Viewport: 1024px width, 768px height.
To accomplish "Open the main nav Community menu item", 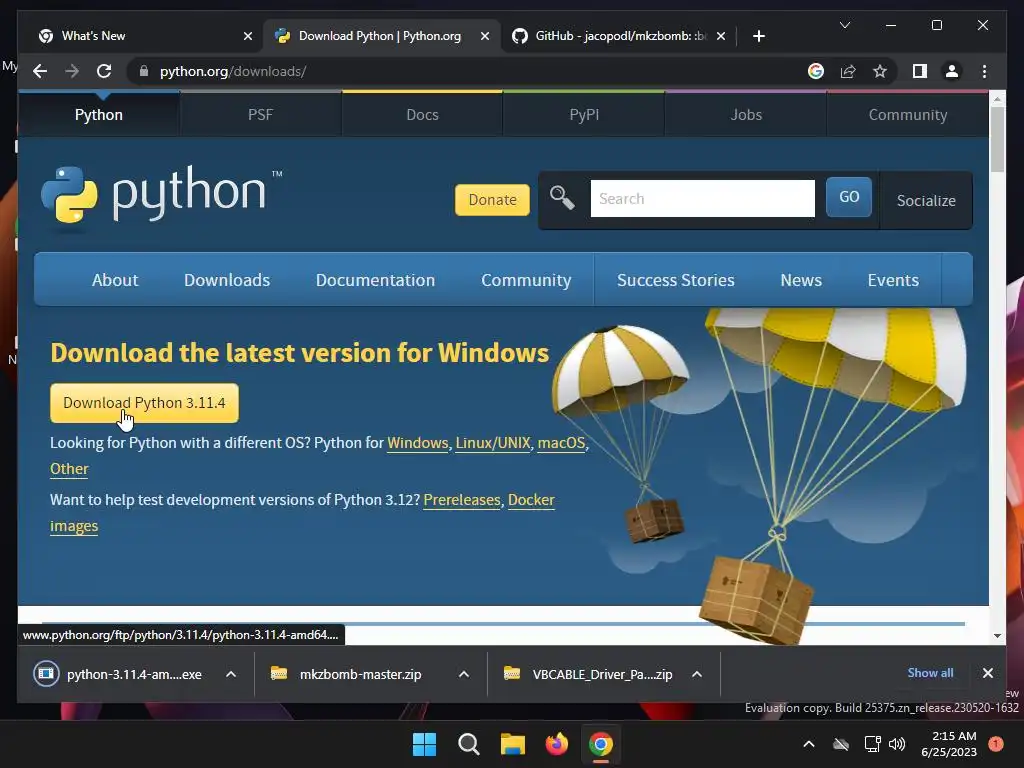I will [x=526, y=280].
